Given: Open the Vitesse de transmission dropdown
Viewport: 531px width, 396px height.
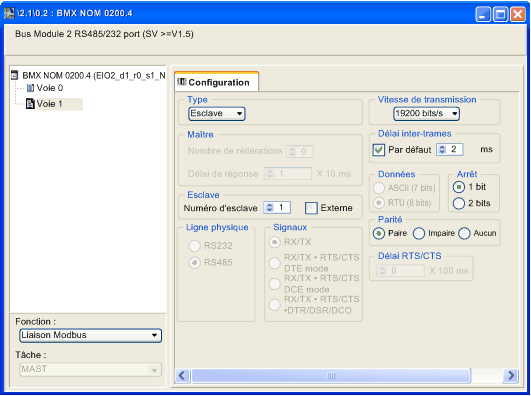Looking at the screenshot, I should [426, 113].
